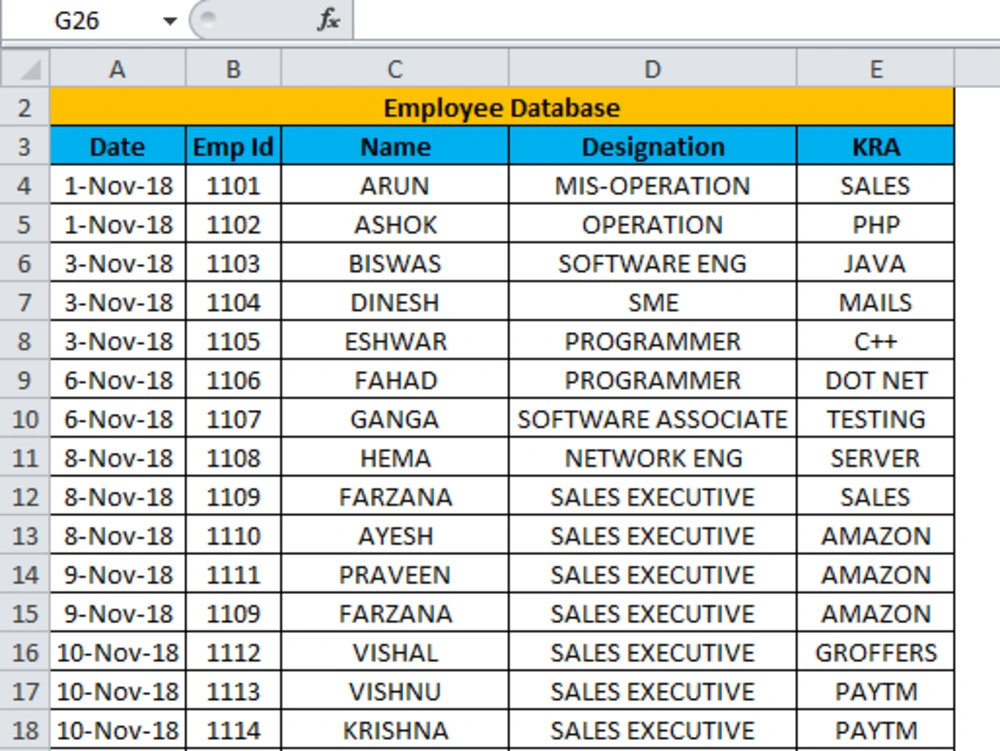Select FARZANA in row 15
Viewport: 1000px width, 751px height.
point(395,613)
